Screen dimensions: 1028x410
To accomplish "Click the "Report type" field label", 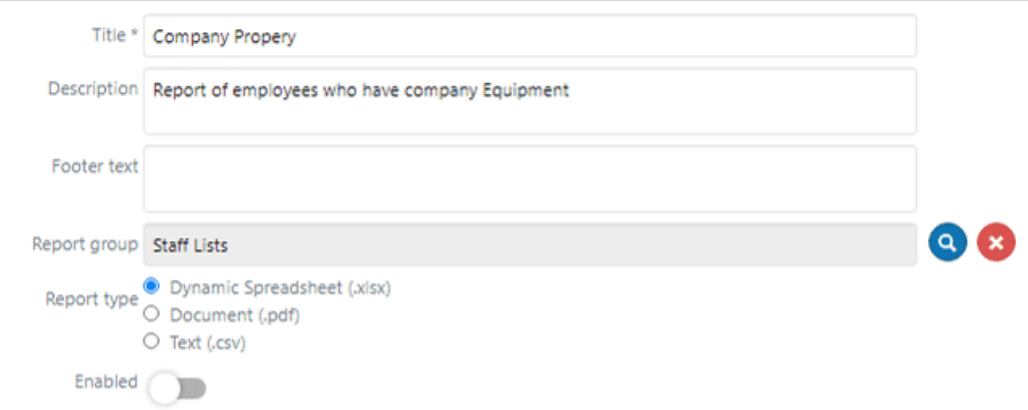I will coord(92,299).
